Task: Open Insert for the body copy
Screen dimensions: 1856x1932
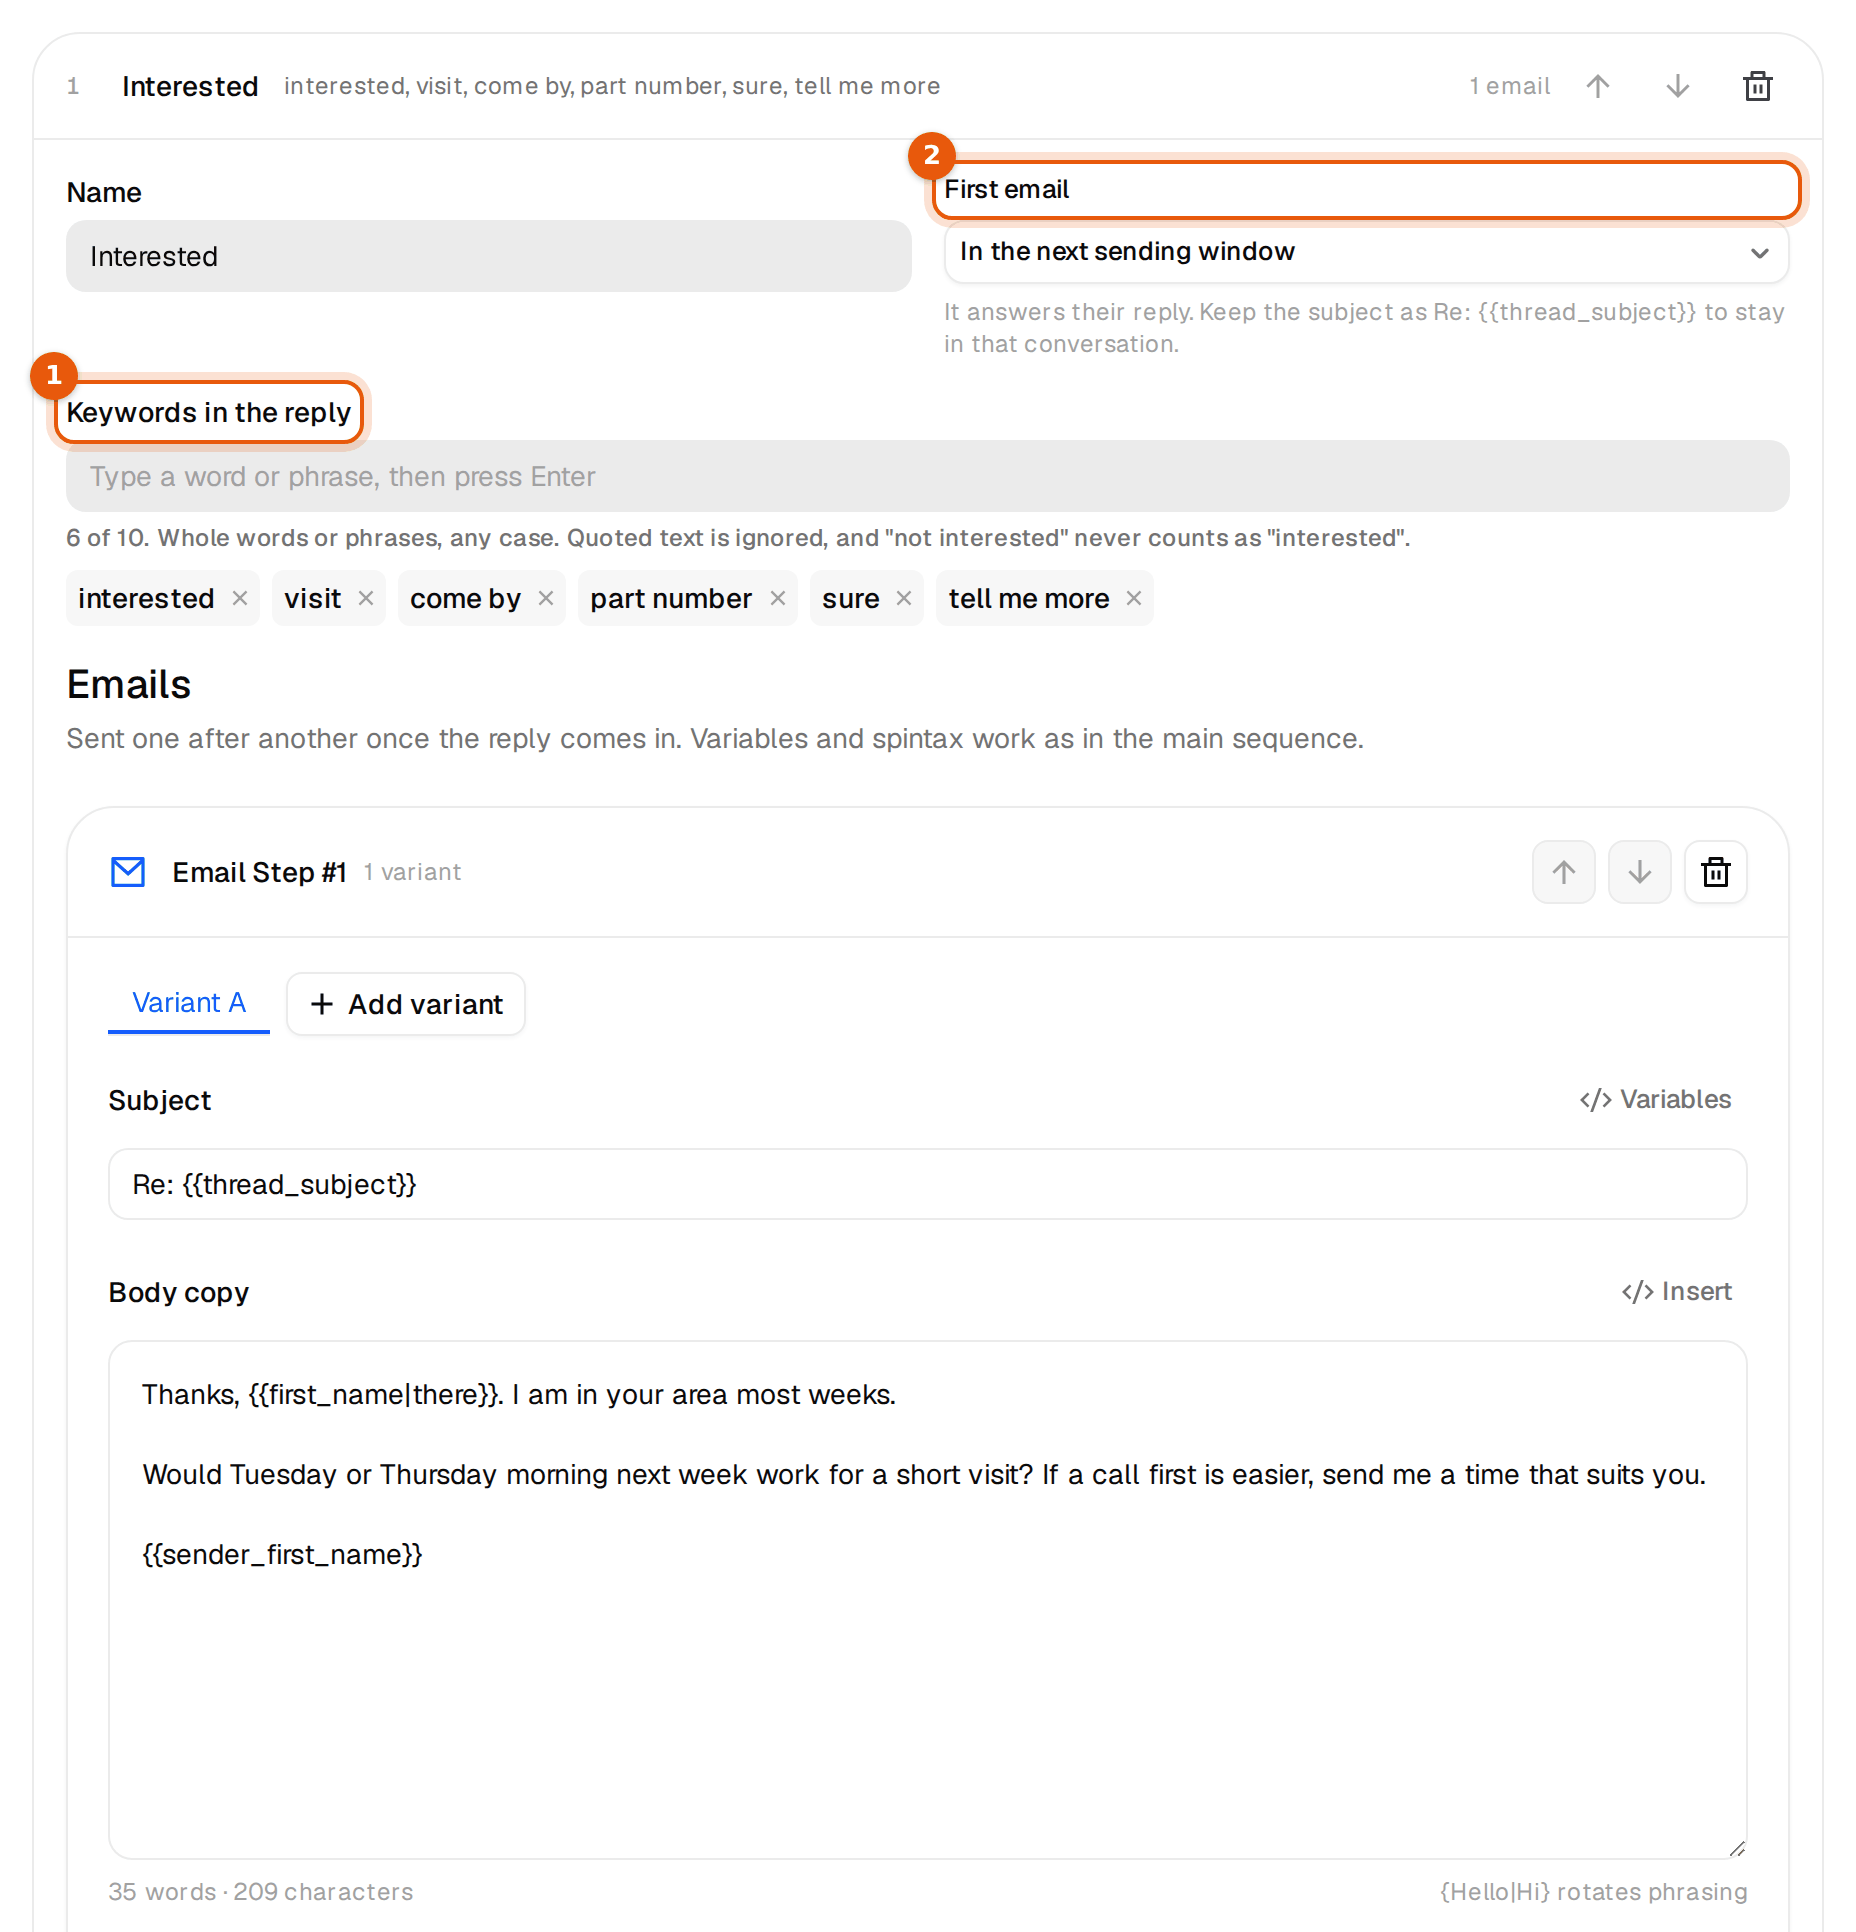Action: click(1676, 1292)
